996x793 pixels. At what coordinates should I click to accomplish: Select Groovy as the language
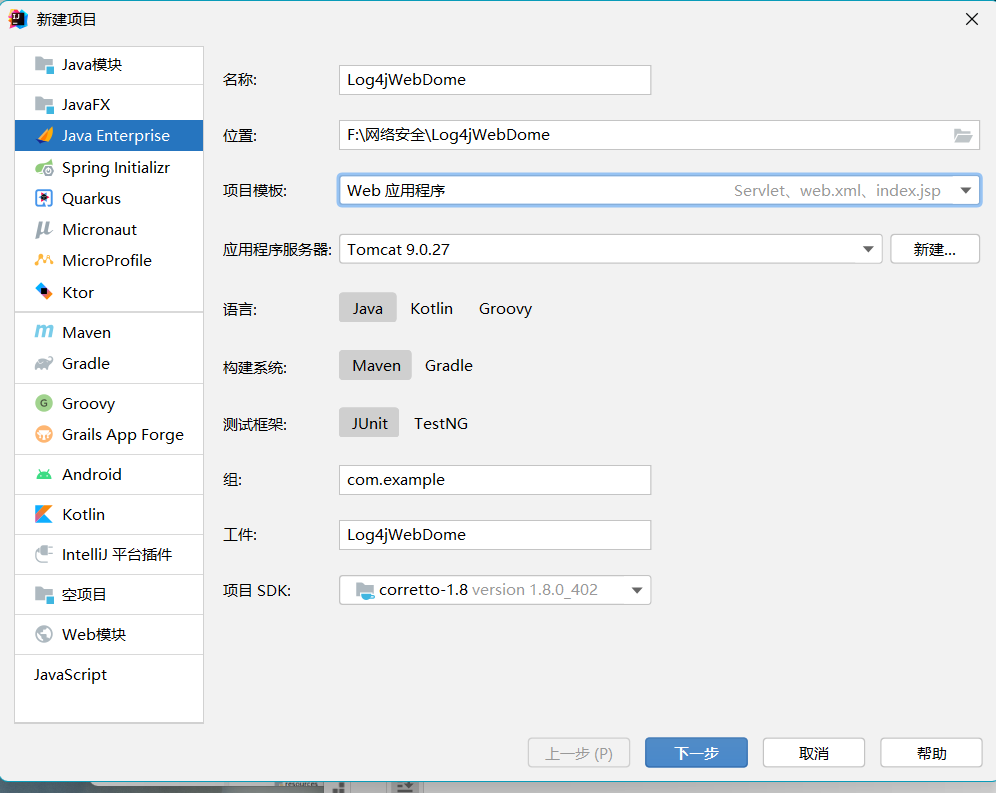point(505,308)
